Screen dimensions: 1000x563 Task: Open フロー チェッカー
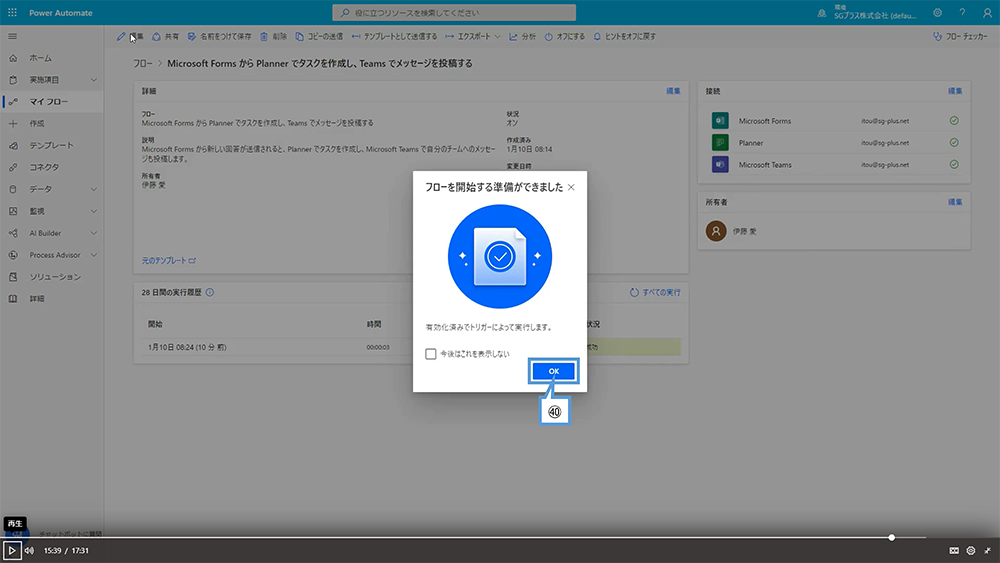point(960,37)
